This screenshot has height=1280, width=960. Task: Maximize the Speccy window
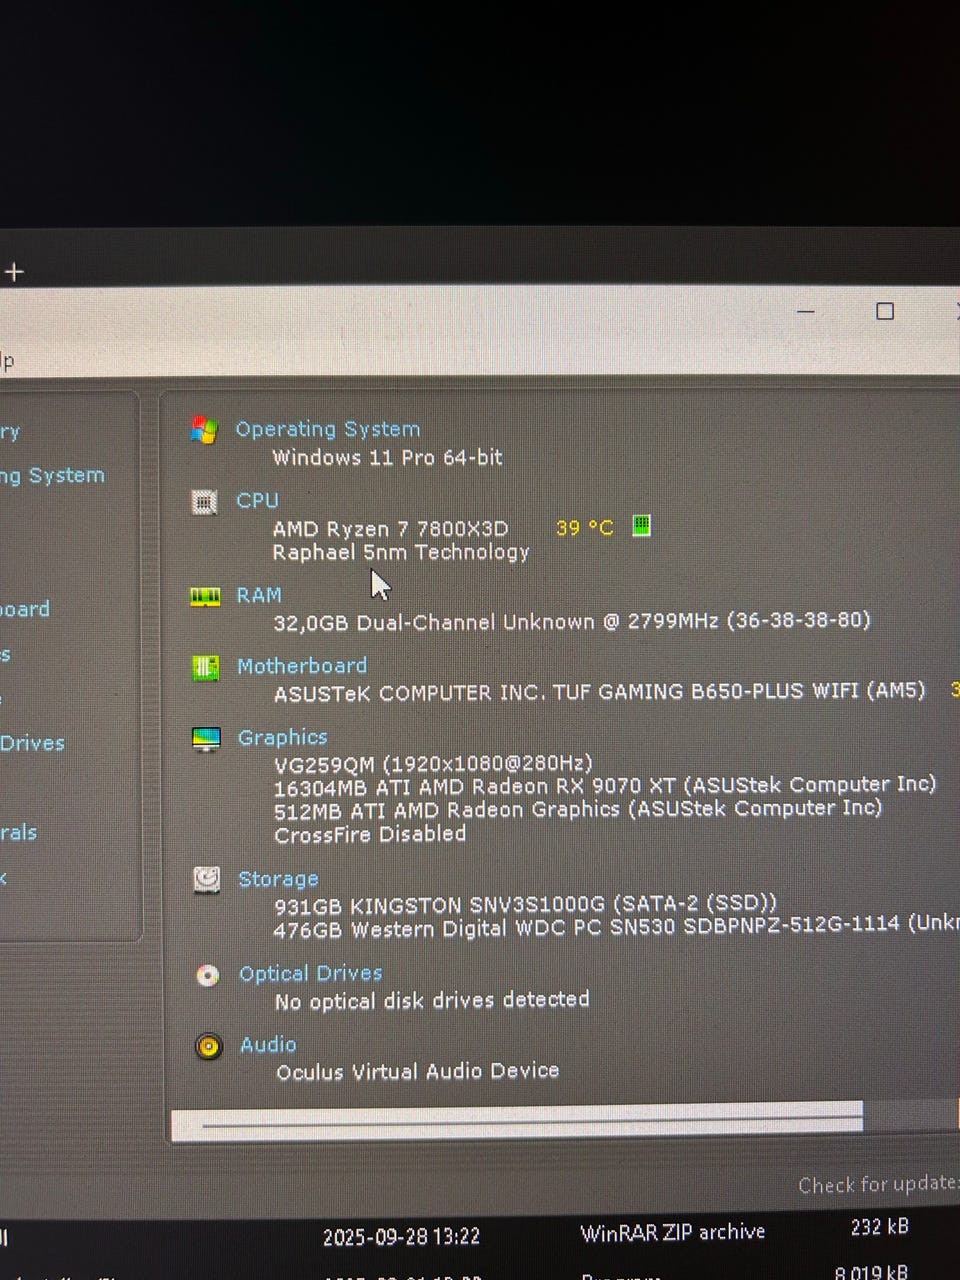click(x=885, y=312)
